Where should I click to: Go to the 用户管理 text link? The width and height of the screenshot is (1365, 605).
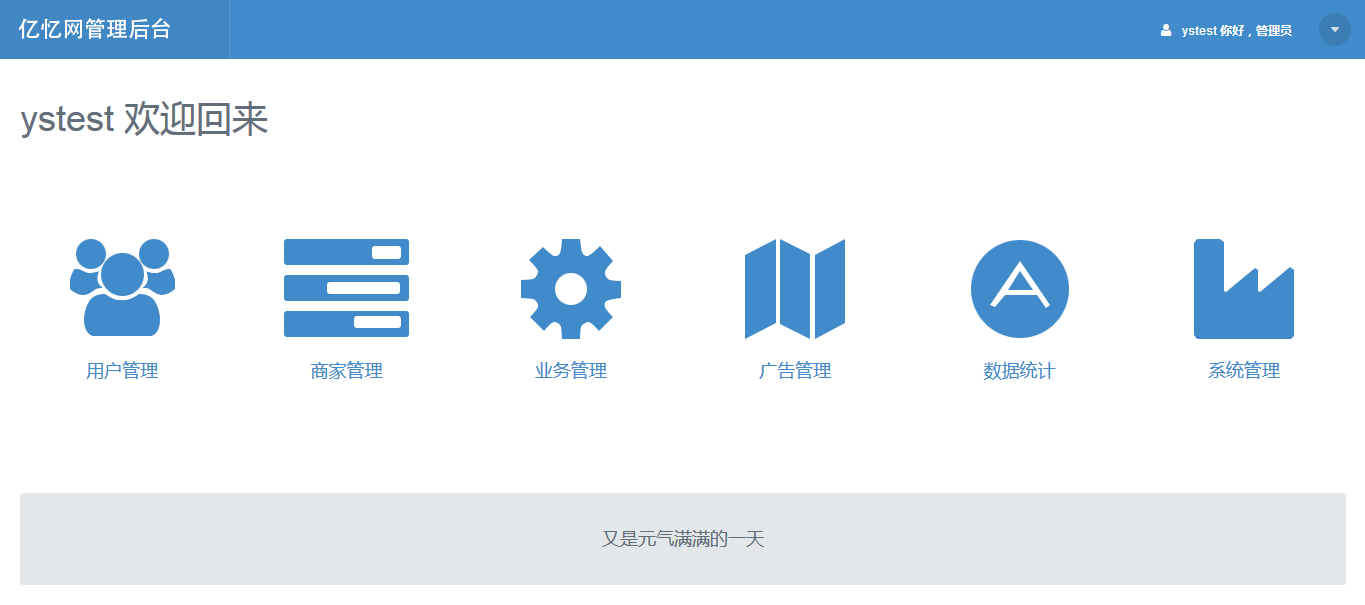coord(122,371)
